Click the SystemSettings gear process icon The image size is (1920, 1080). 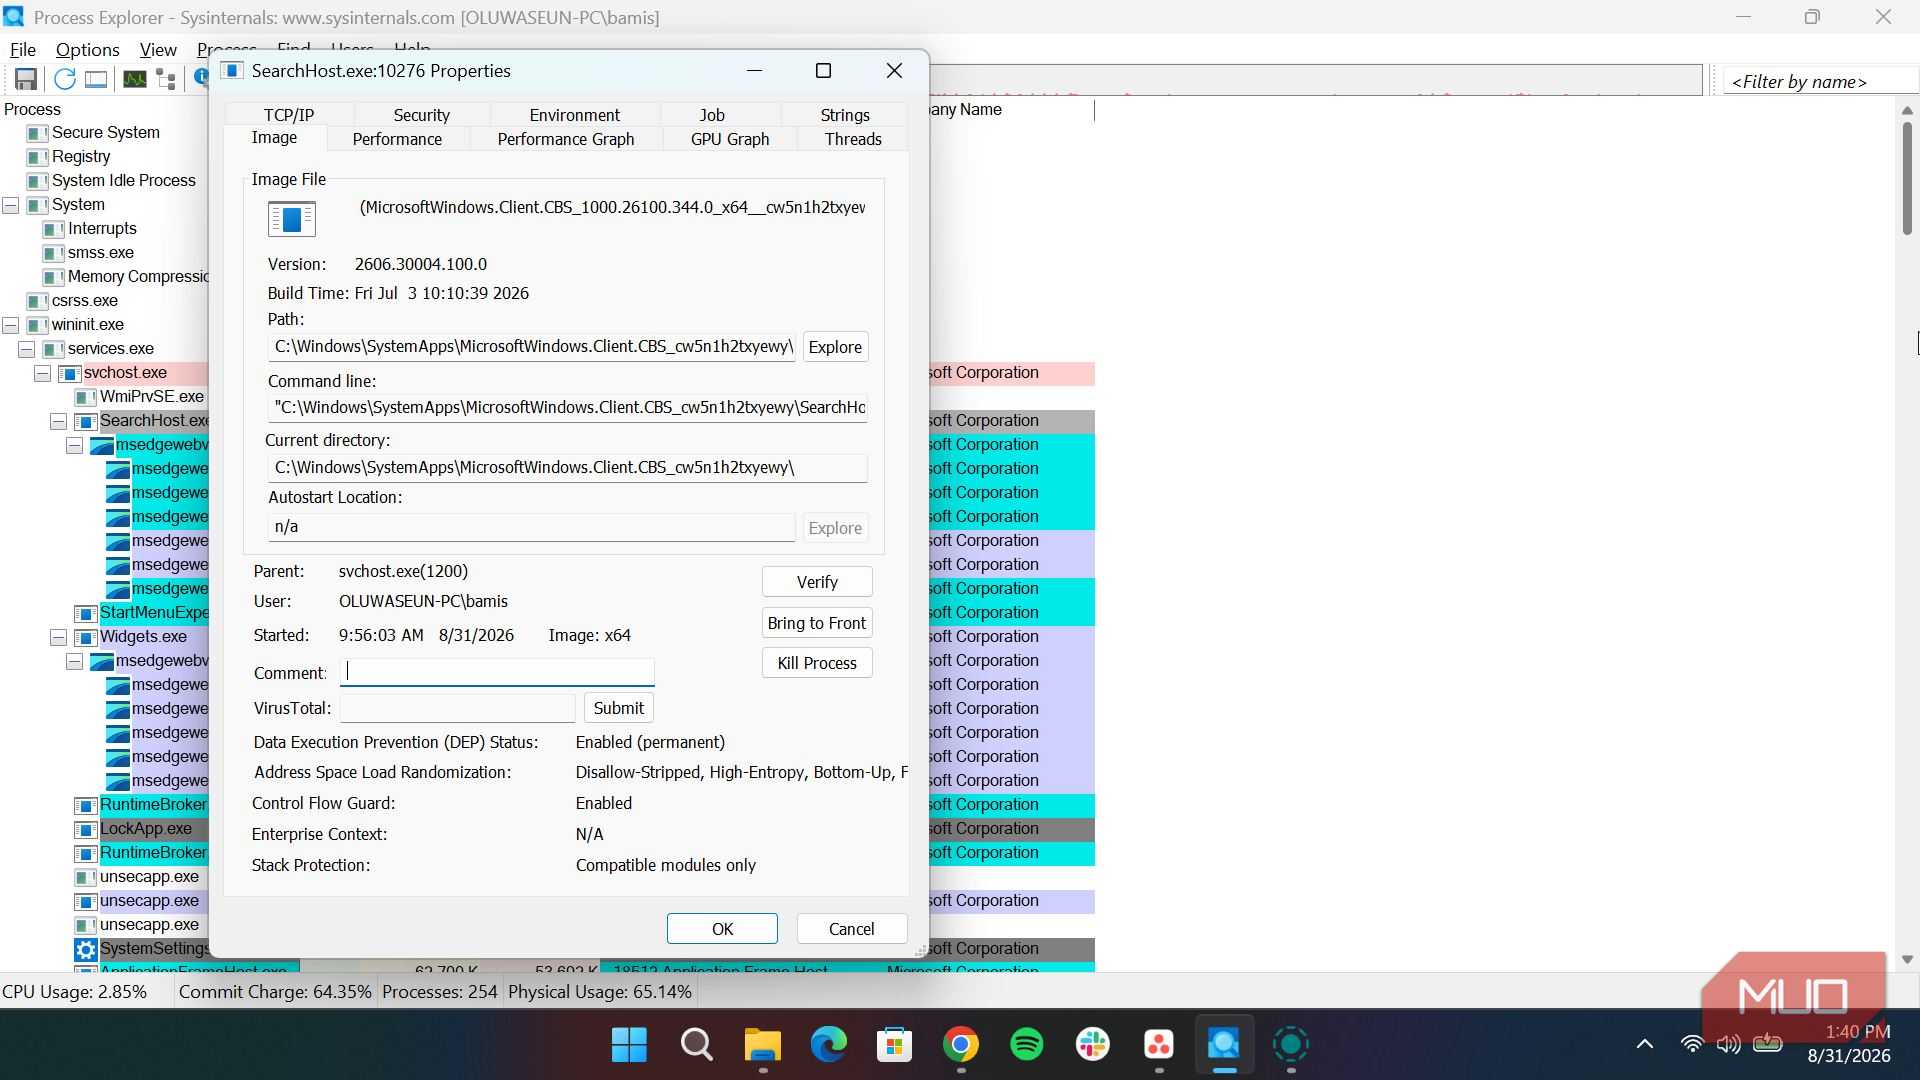pyautogui.click(x=86, y=949)
